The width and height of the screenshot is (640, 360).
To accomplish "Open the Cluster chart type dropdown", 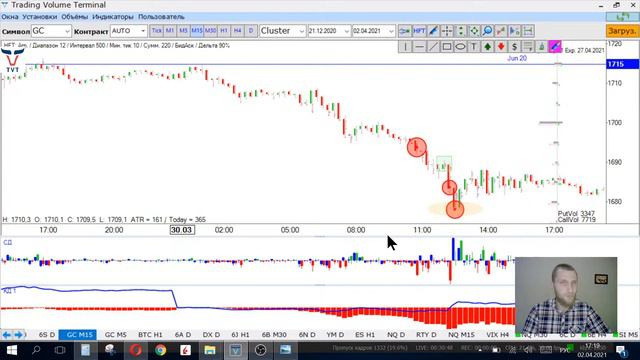I will (x=282, y=31).
